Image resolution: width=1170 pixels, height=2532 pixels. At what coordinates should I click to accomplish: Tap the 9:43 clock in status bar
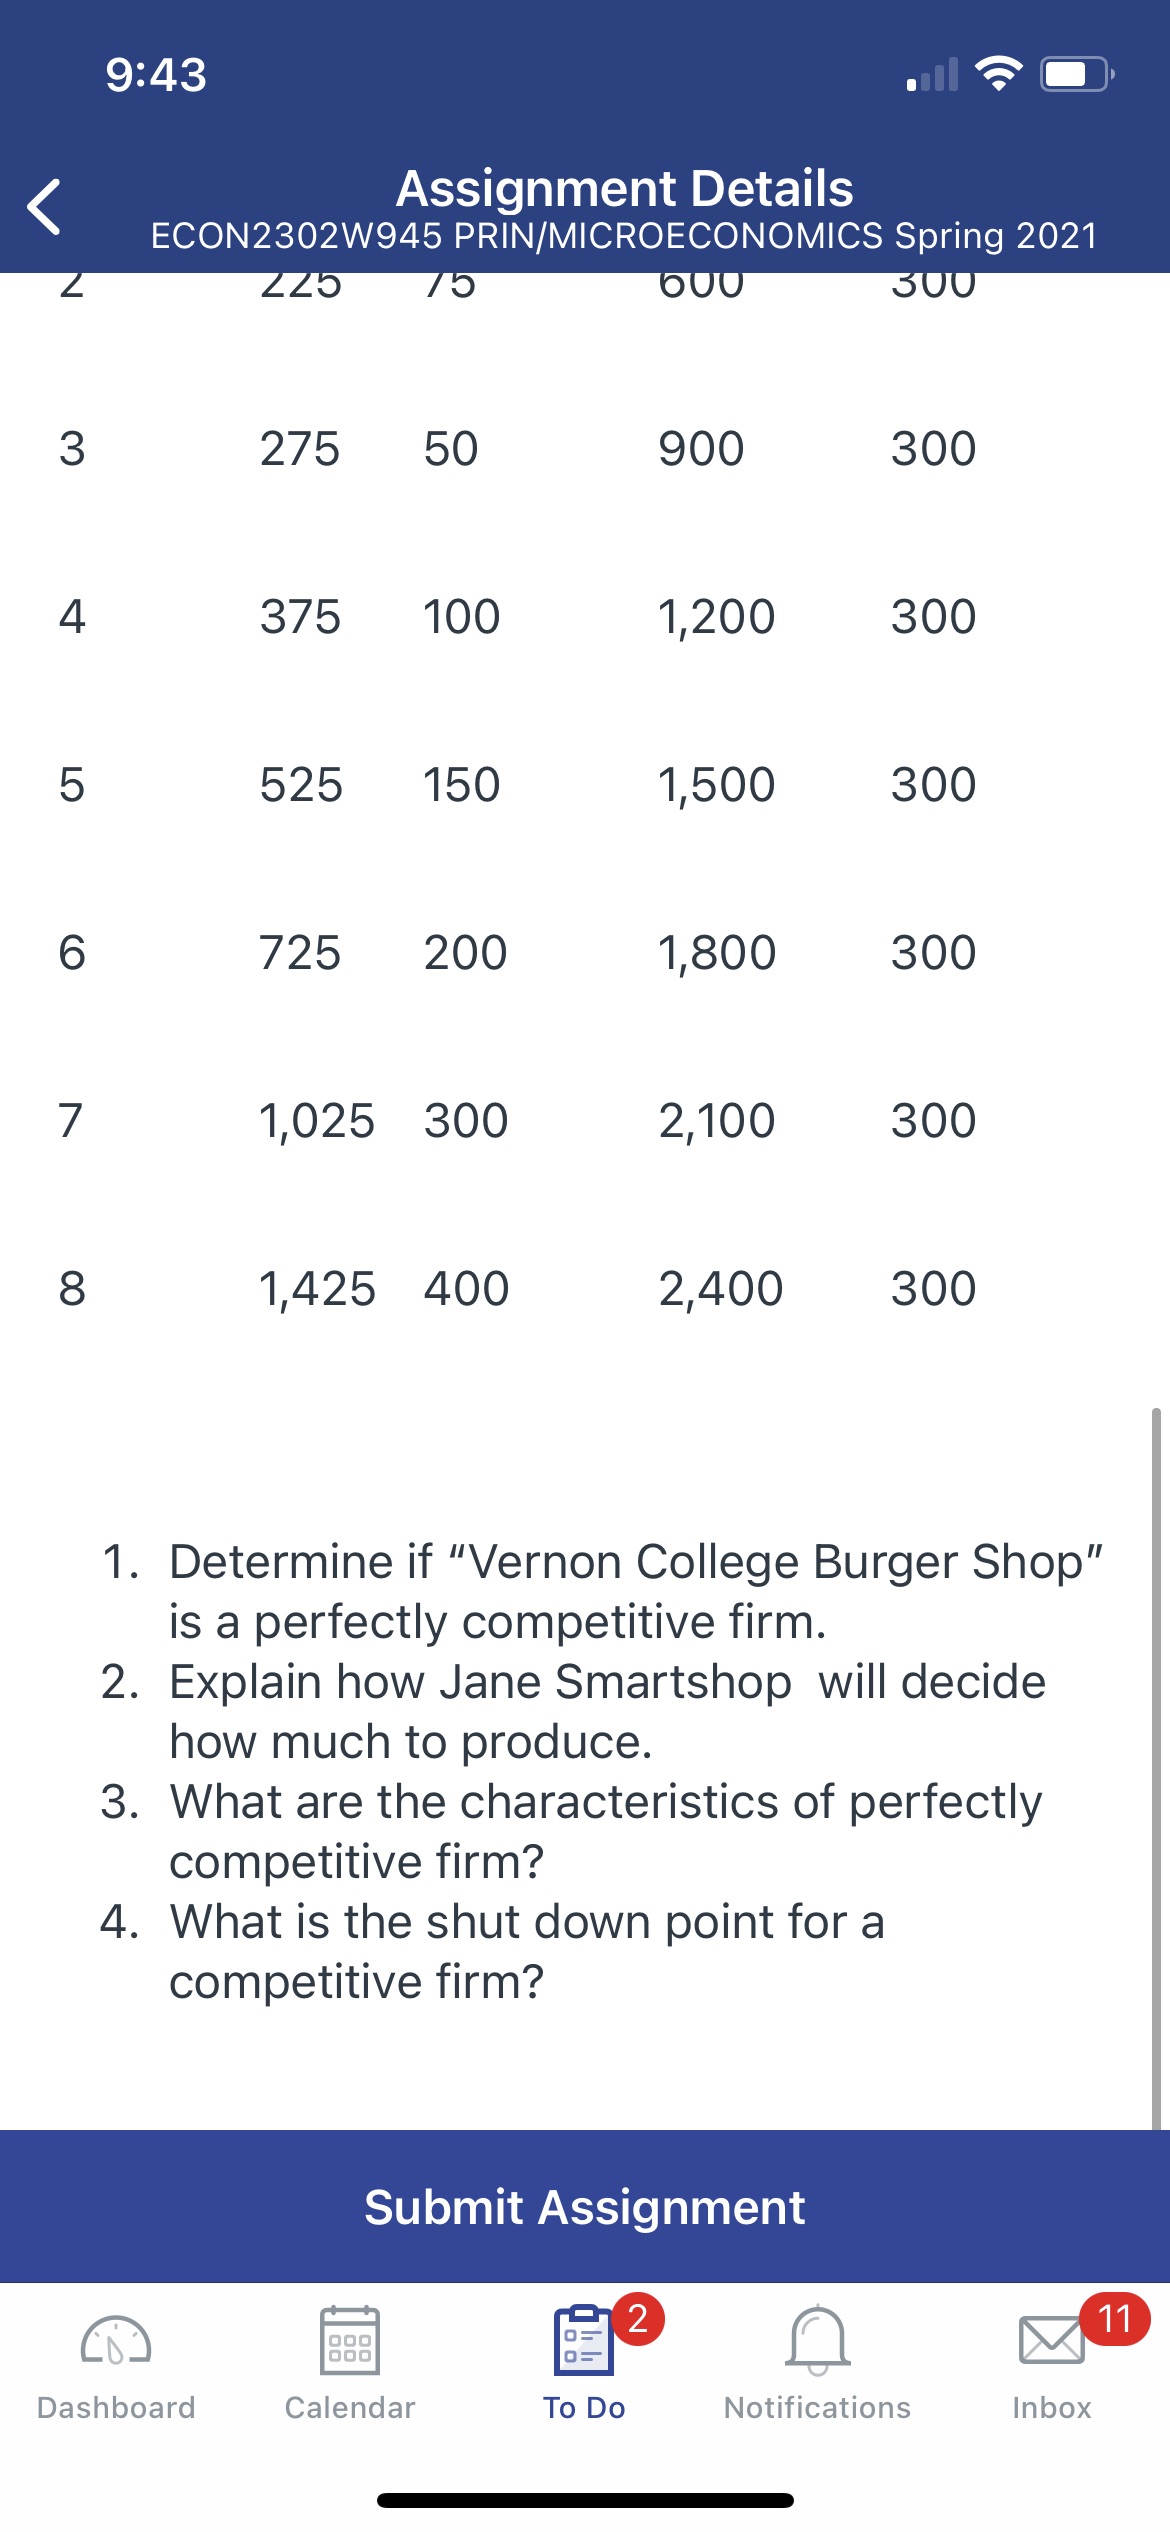156,75
